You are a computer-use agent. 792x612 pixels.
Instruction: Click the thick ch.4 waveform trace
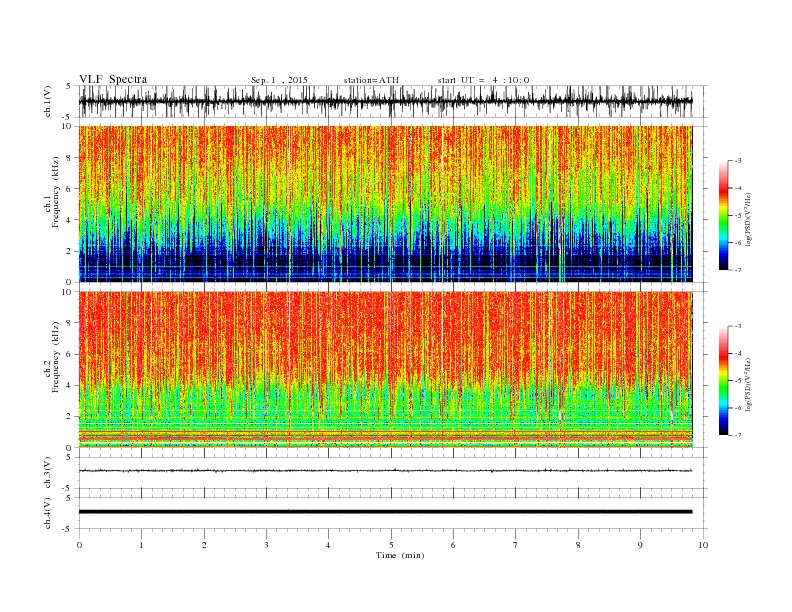(x=385, y=512)
